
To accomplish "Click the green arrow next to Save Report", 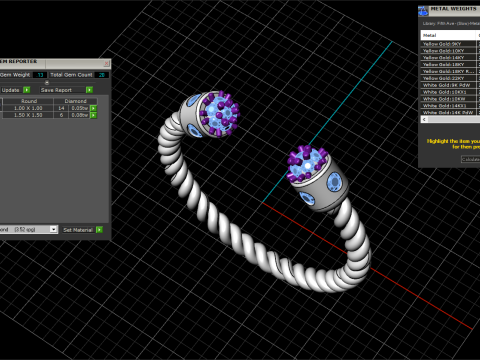I will 89,90.
